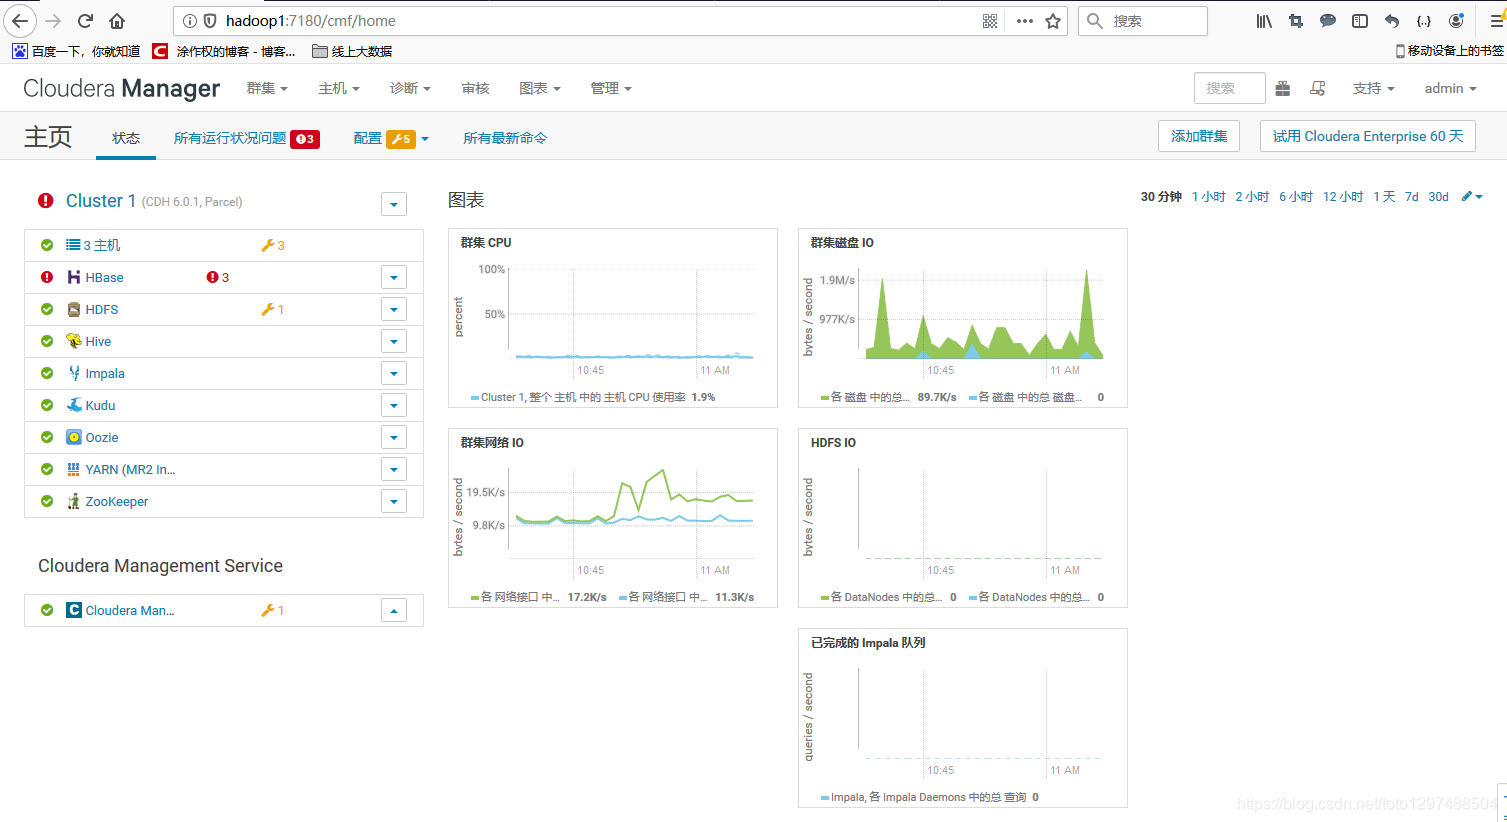The height and width of the screenshot is (822, 1507).
Task: Open the YARN (MR2 In... service link
Action: point(130,469)
